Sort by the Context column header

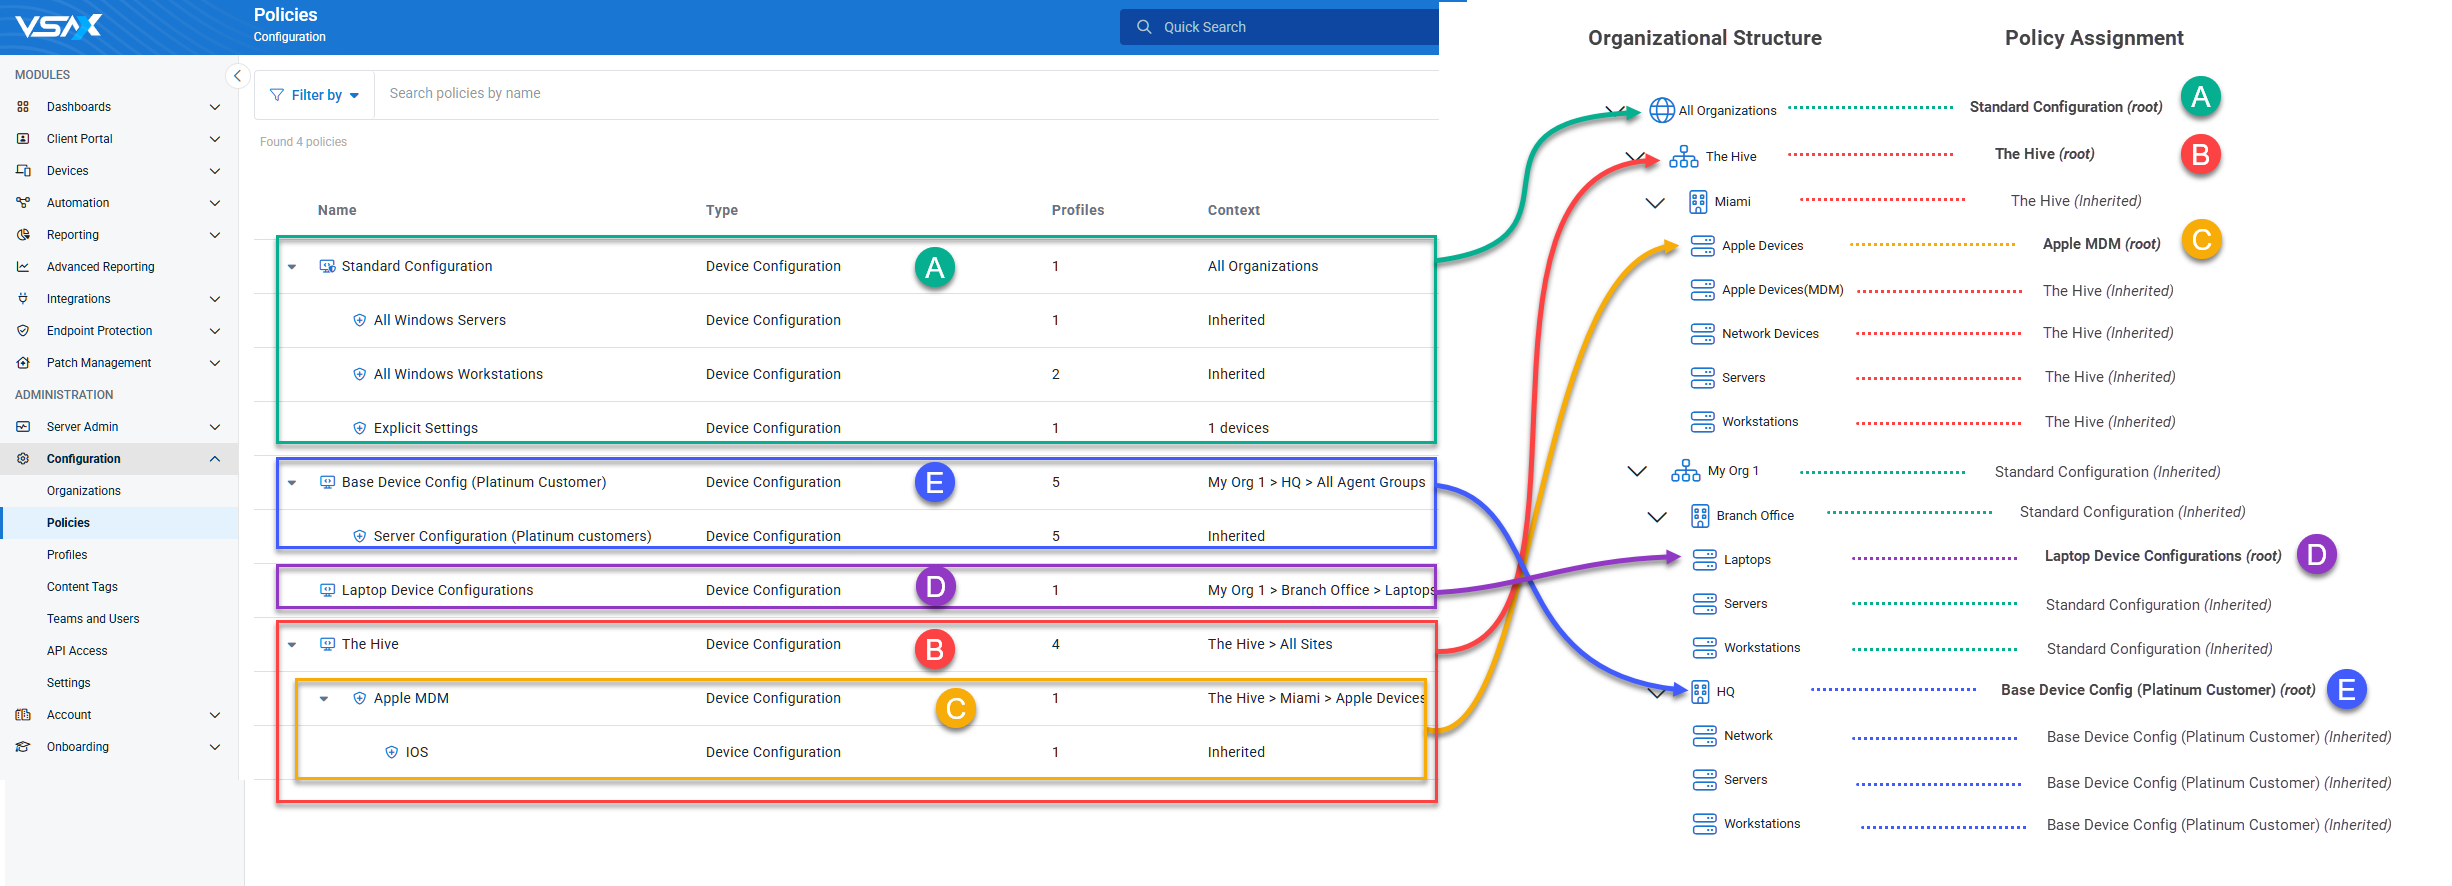click(x=1234, y=210)
